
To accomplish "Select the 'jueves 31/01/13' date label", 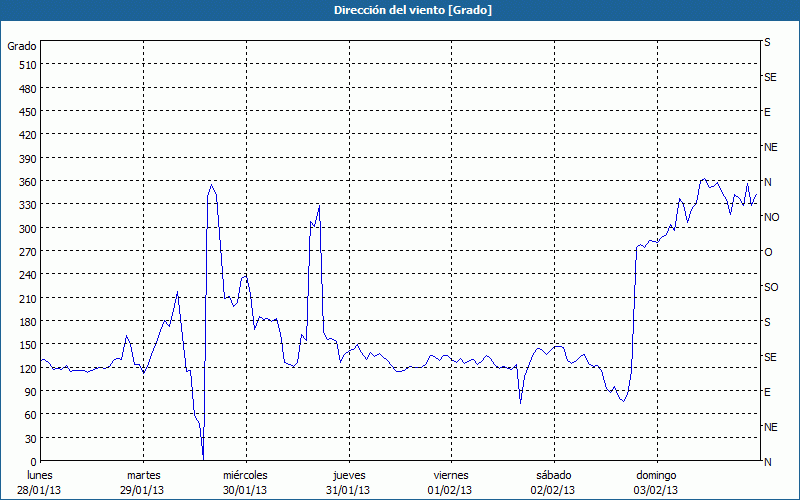I will (x=348, y=482).
